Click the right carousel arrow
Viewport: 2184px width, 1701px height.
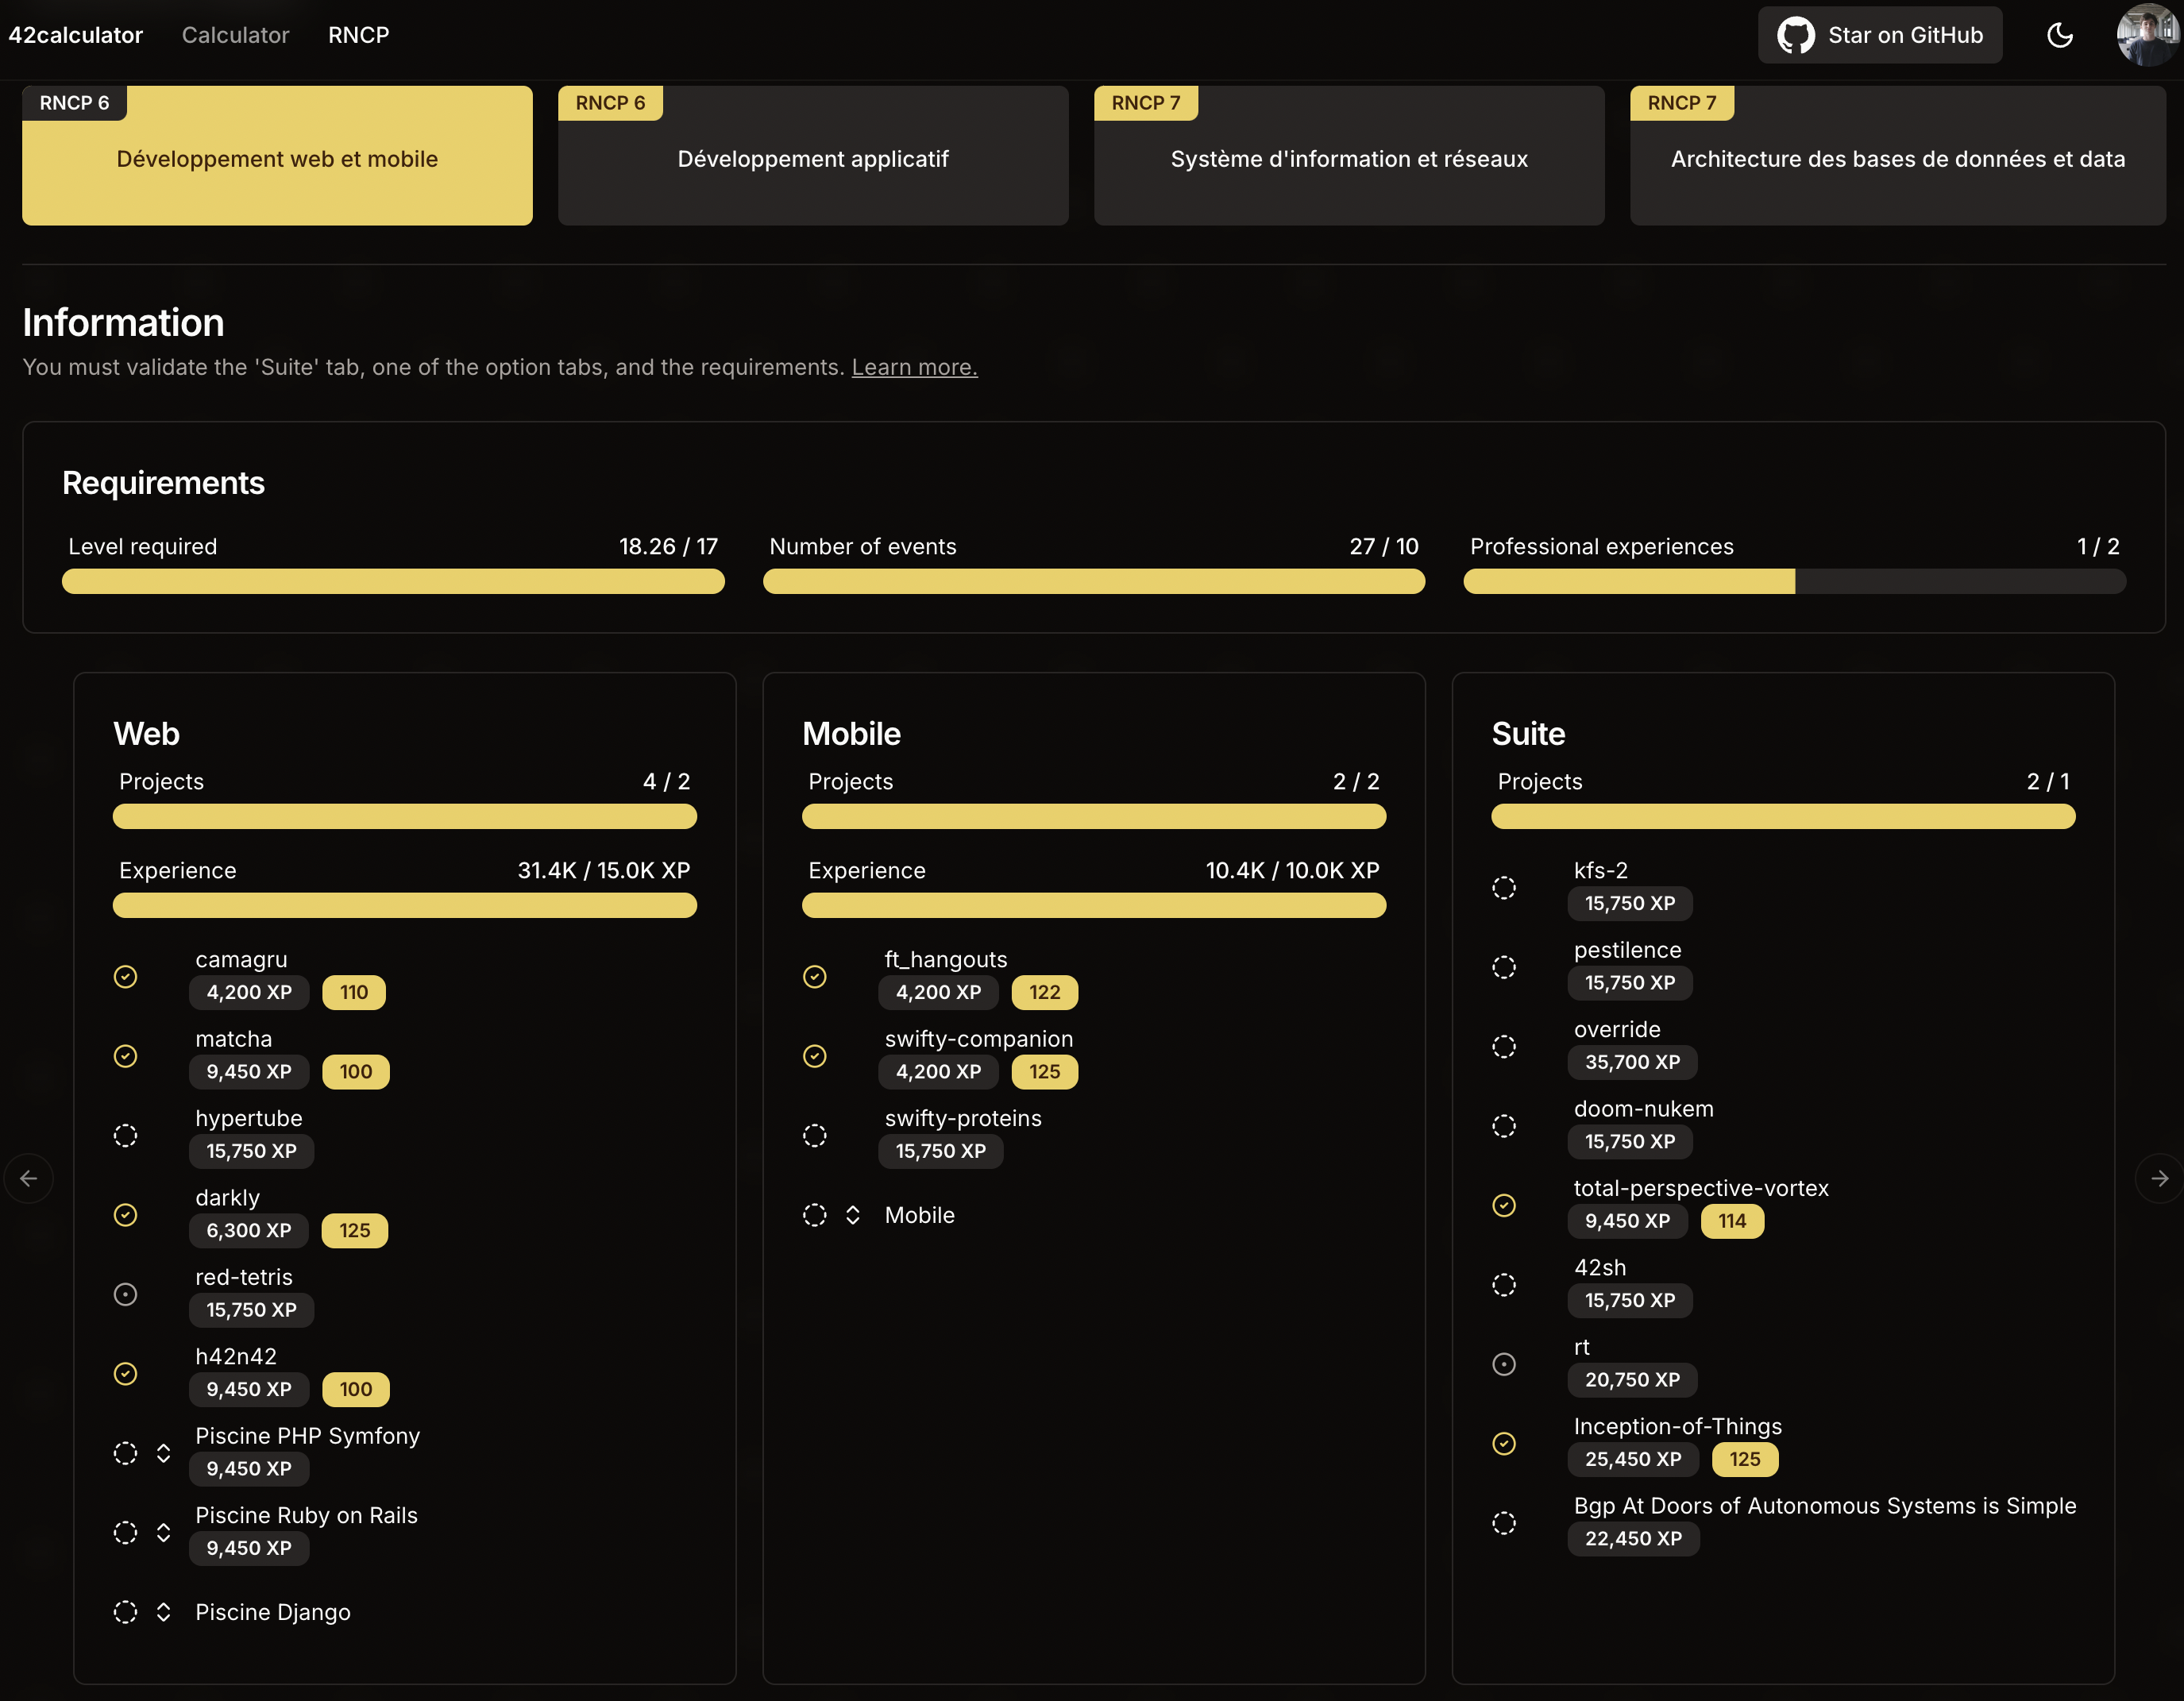(2159, 1178)
